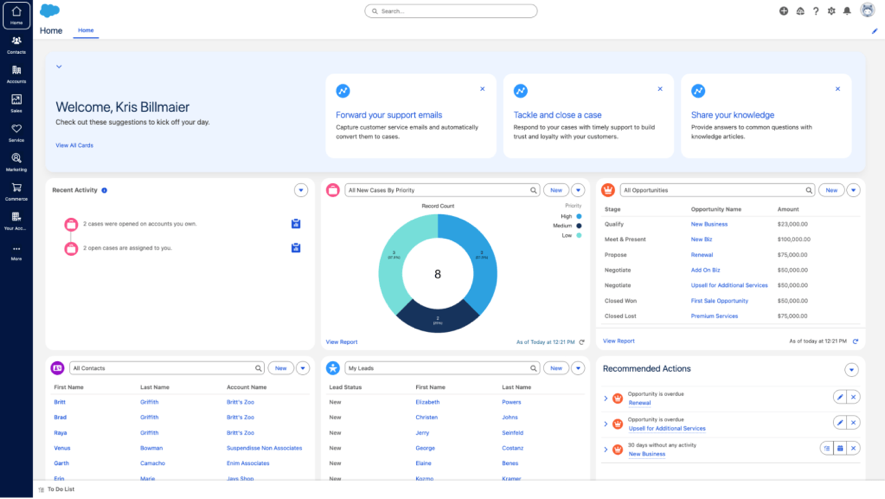This screenshot has height=499, width=885.
Task: Open the setup gear icon
Action: (831, 11)
